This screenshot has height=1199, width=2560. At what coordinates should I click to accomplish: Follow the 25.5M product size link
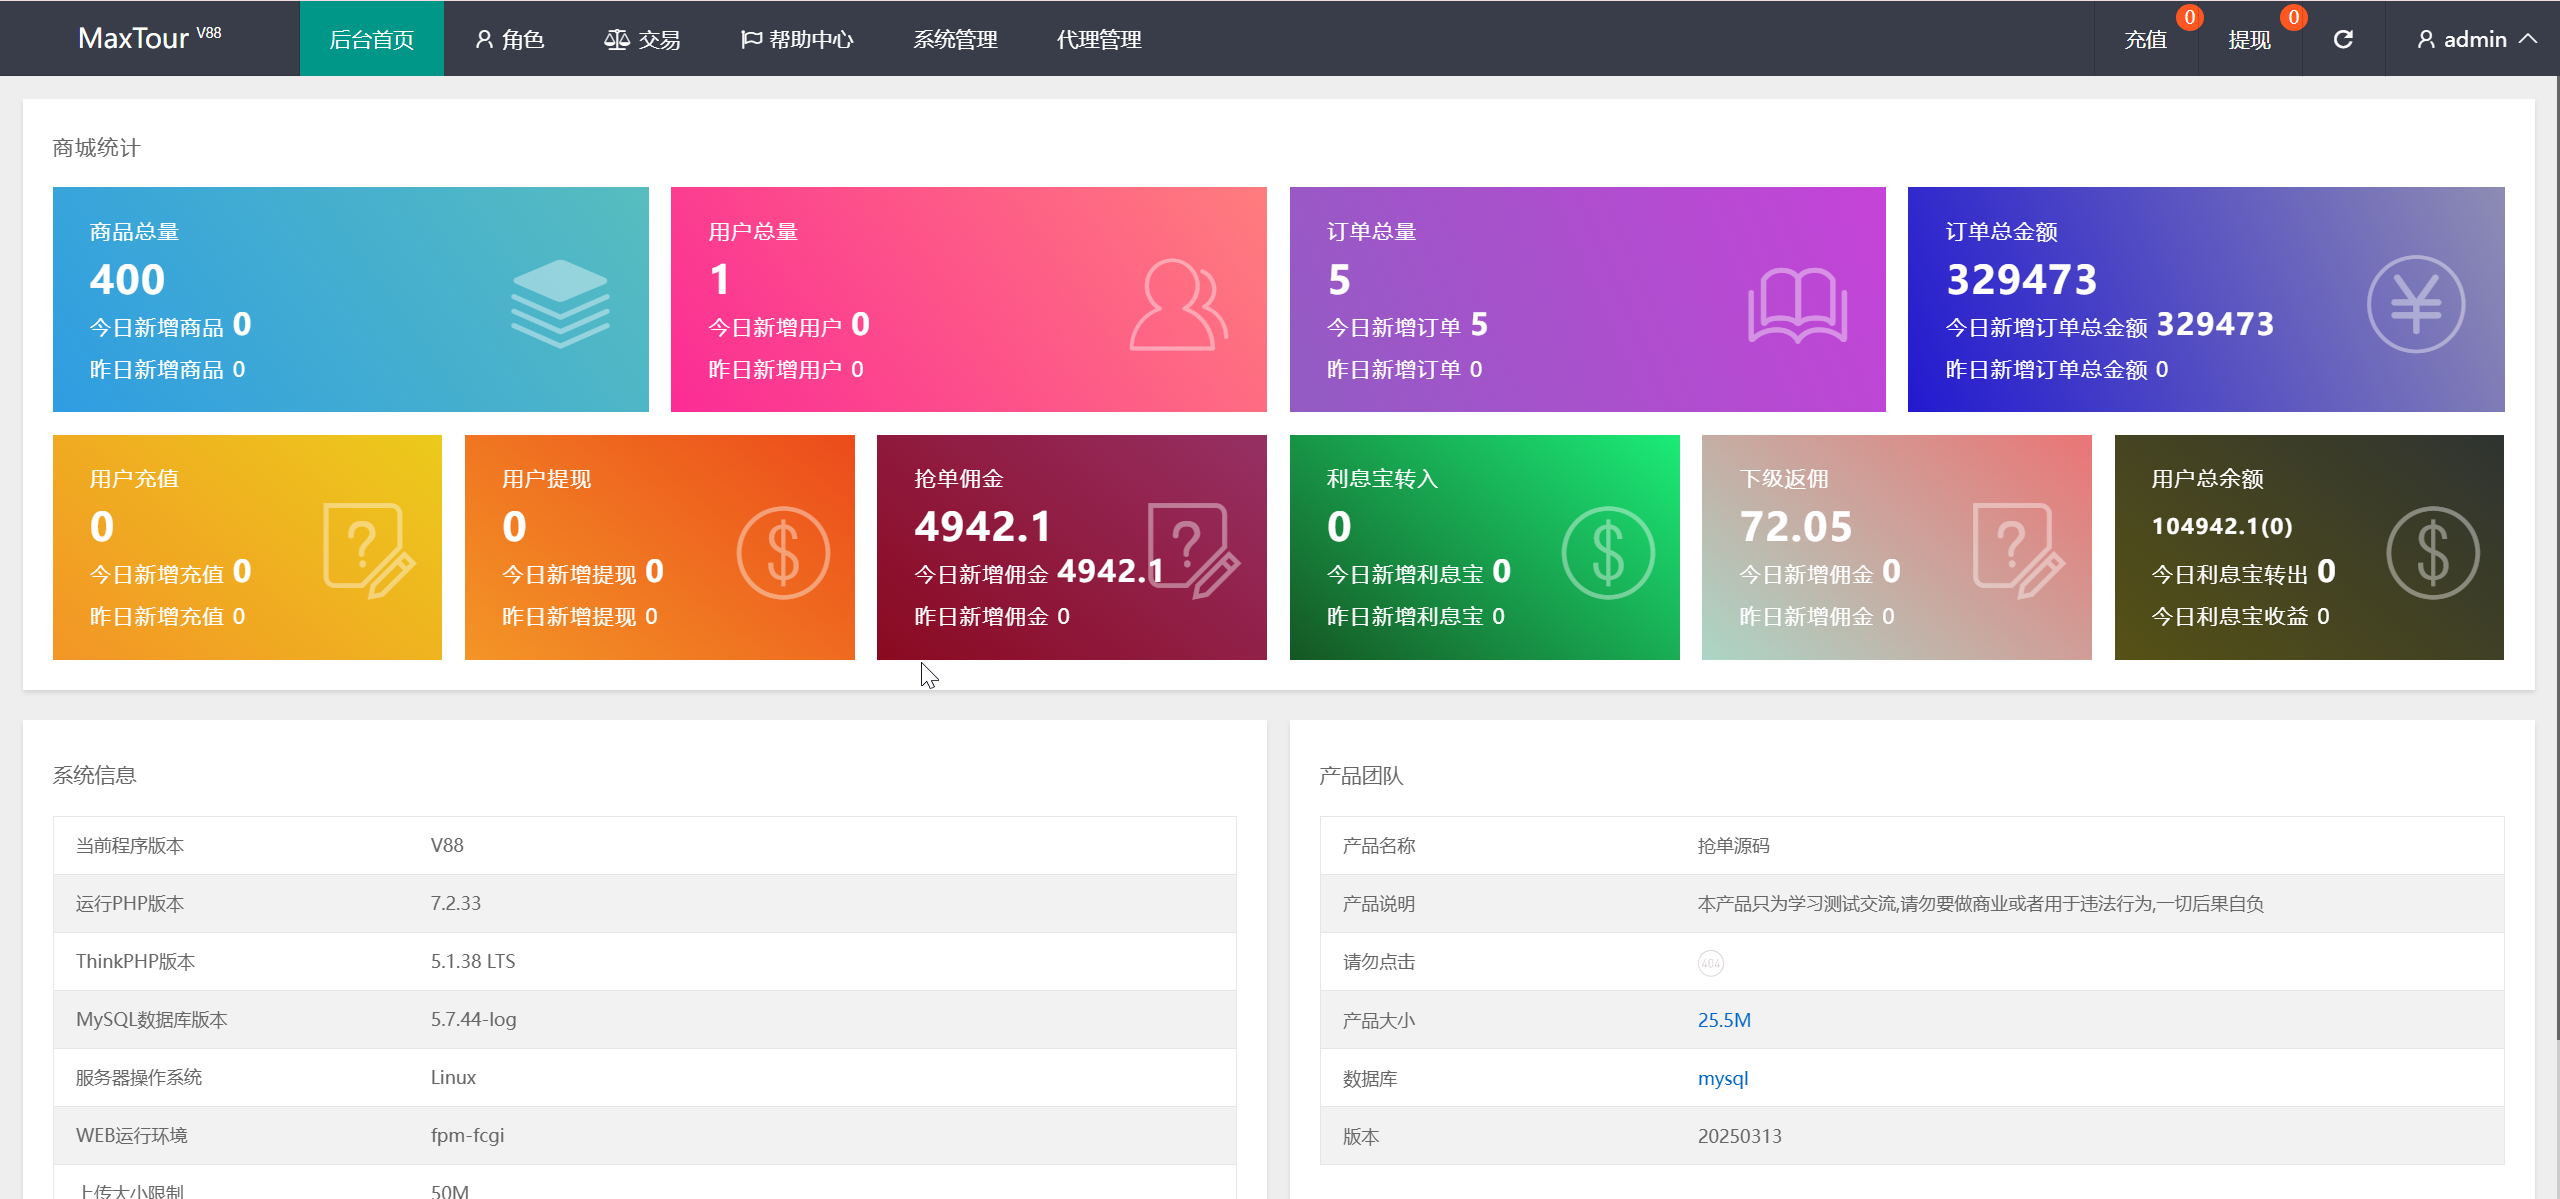coord(1724,1020)
